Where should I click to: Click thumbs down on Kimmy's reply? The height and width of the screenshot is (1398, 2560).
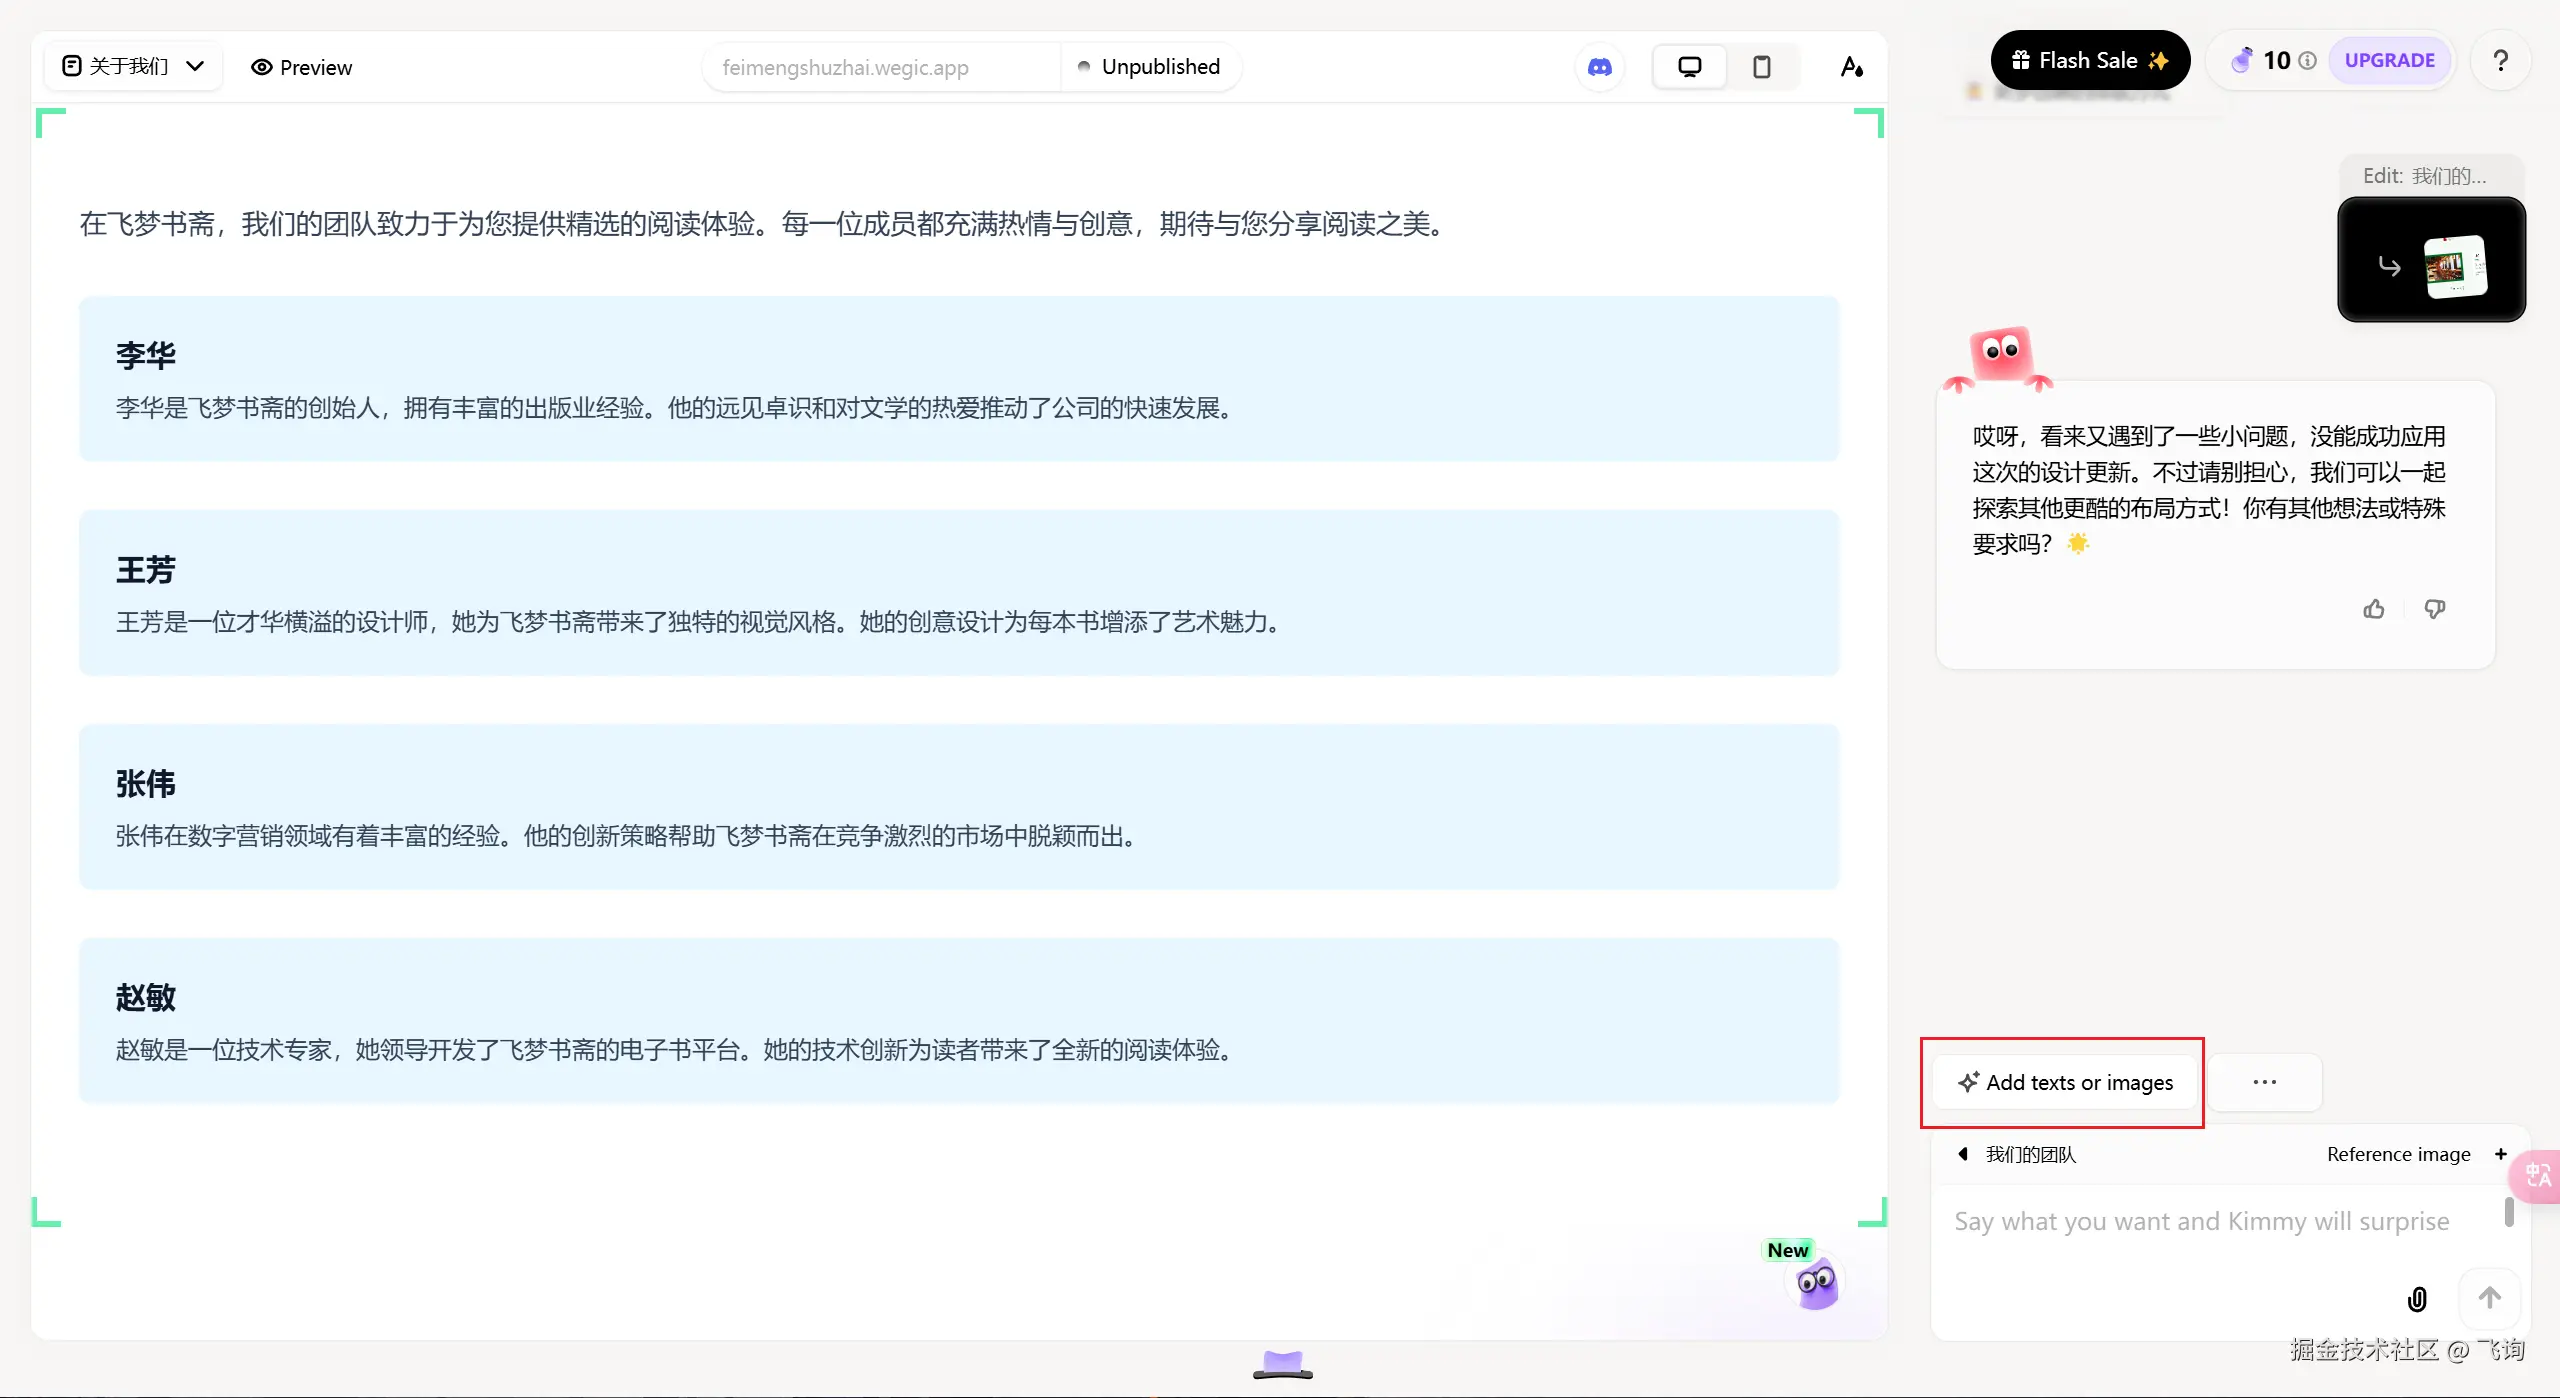tap(2435, 609)
